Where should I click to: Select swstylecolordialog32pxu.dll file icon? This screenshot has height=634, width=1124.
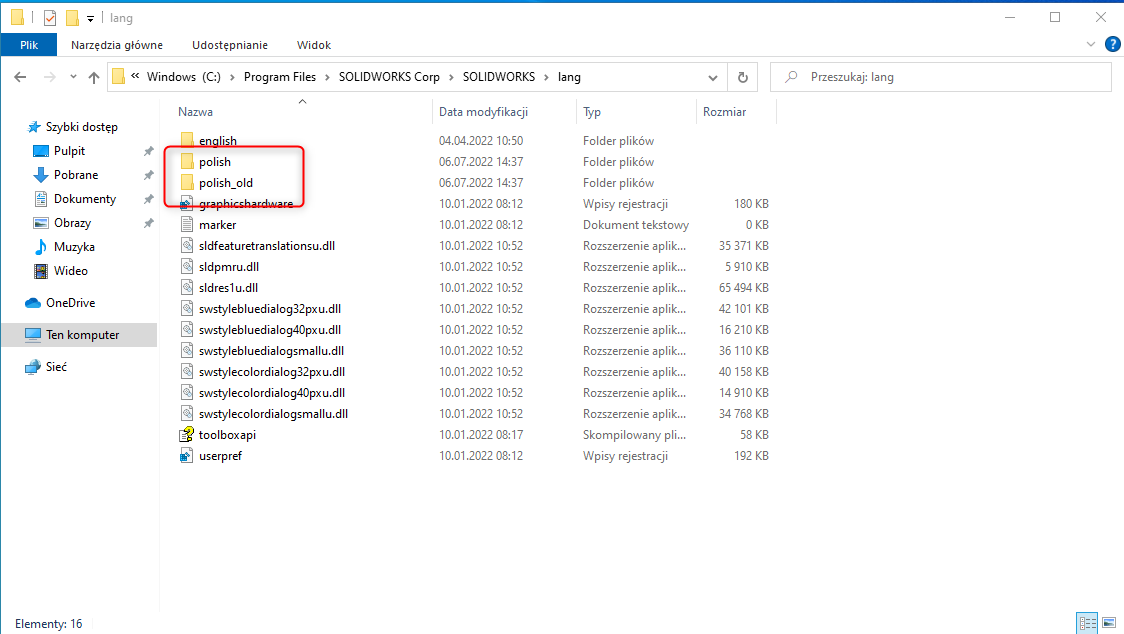[186, 372]
